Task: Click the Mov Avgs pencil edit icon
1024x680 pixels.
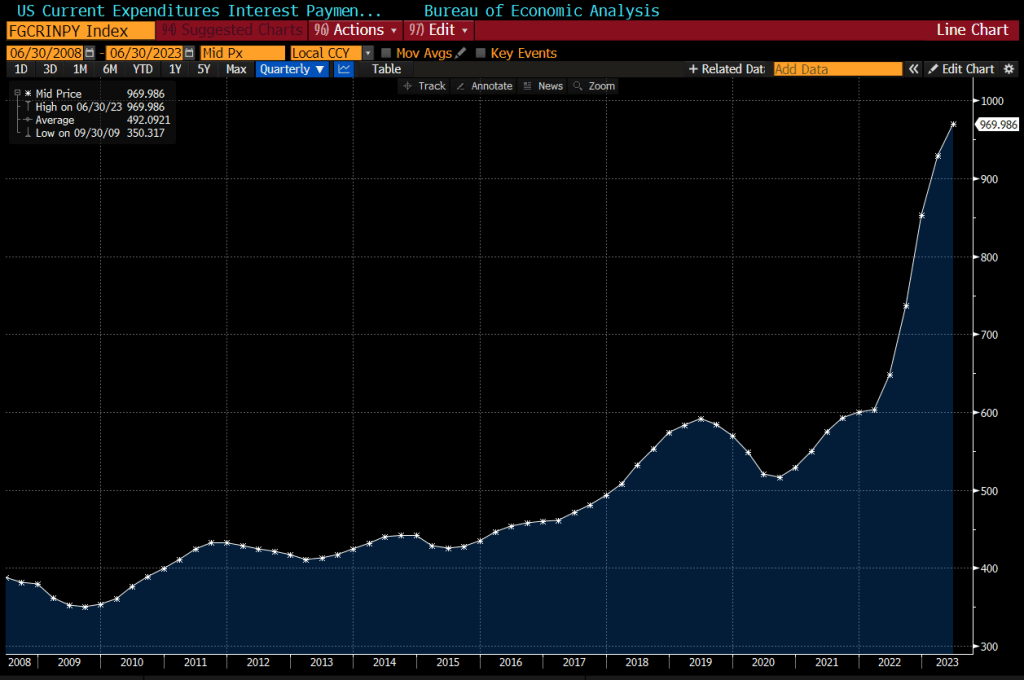Action: coord(460,52)
